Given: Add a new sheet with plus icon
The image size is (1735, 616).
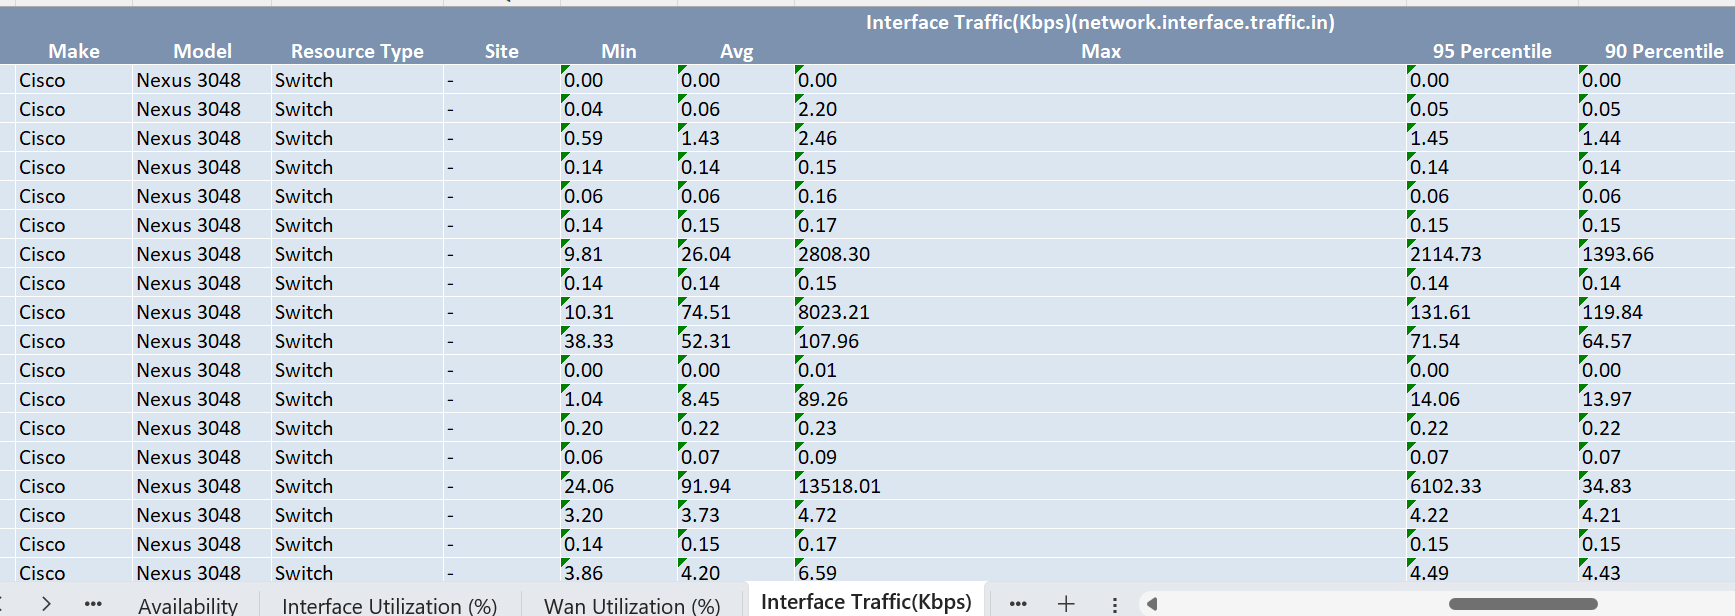Looking at the screenshot, I should tap(1066, 604).
